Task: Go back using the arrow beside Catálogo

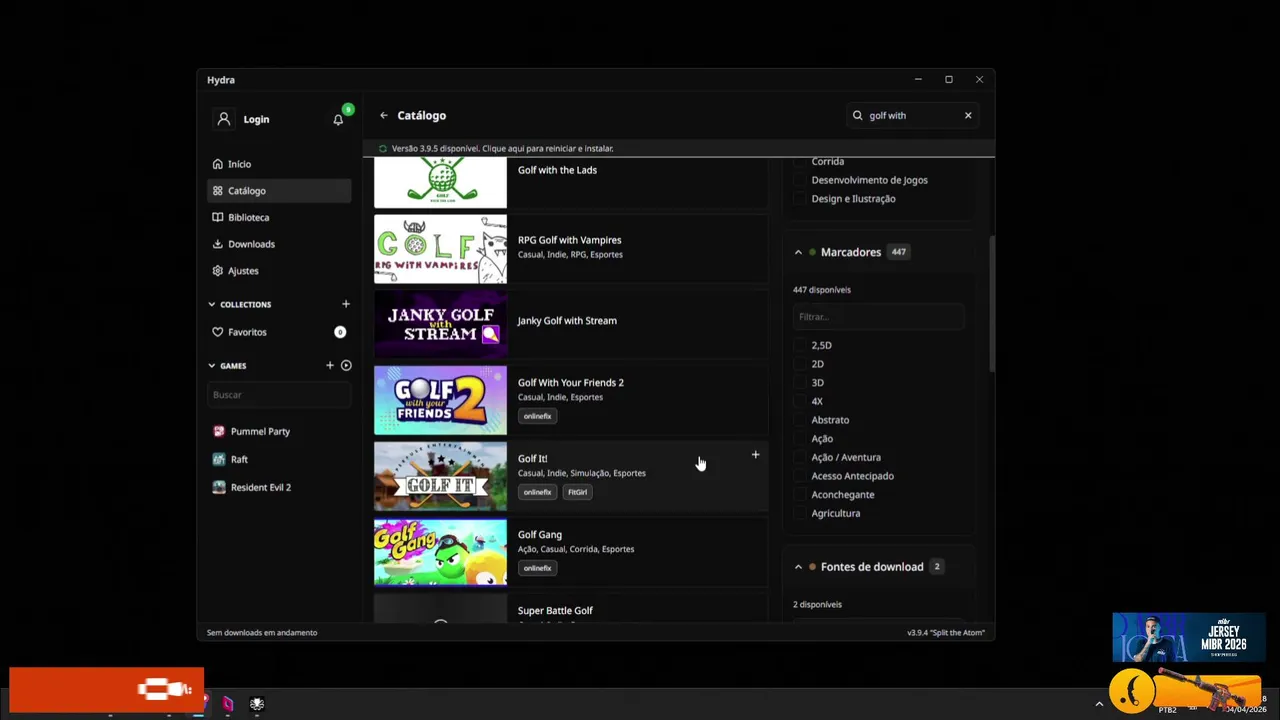Action: [x=383, y=115]
